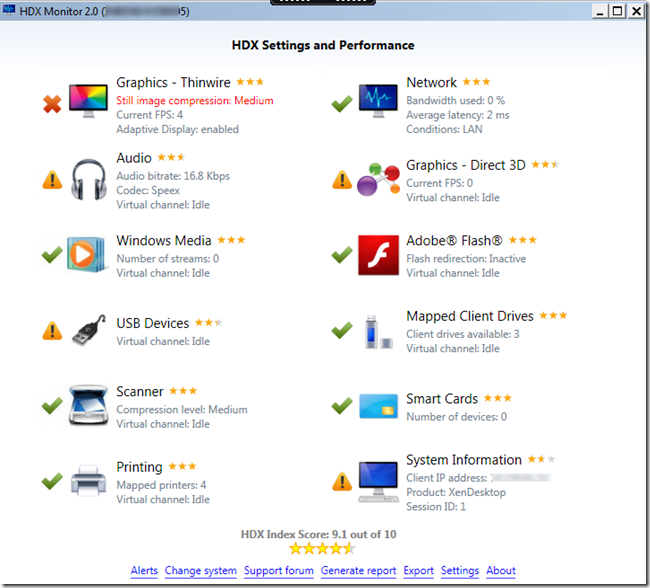Screen dimensions: 650x588
Task: Open the About link
Action: point(501,571)
